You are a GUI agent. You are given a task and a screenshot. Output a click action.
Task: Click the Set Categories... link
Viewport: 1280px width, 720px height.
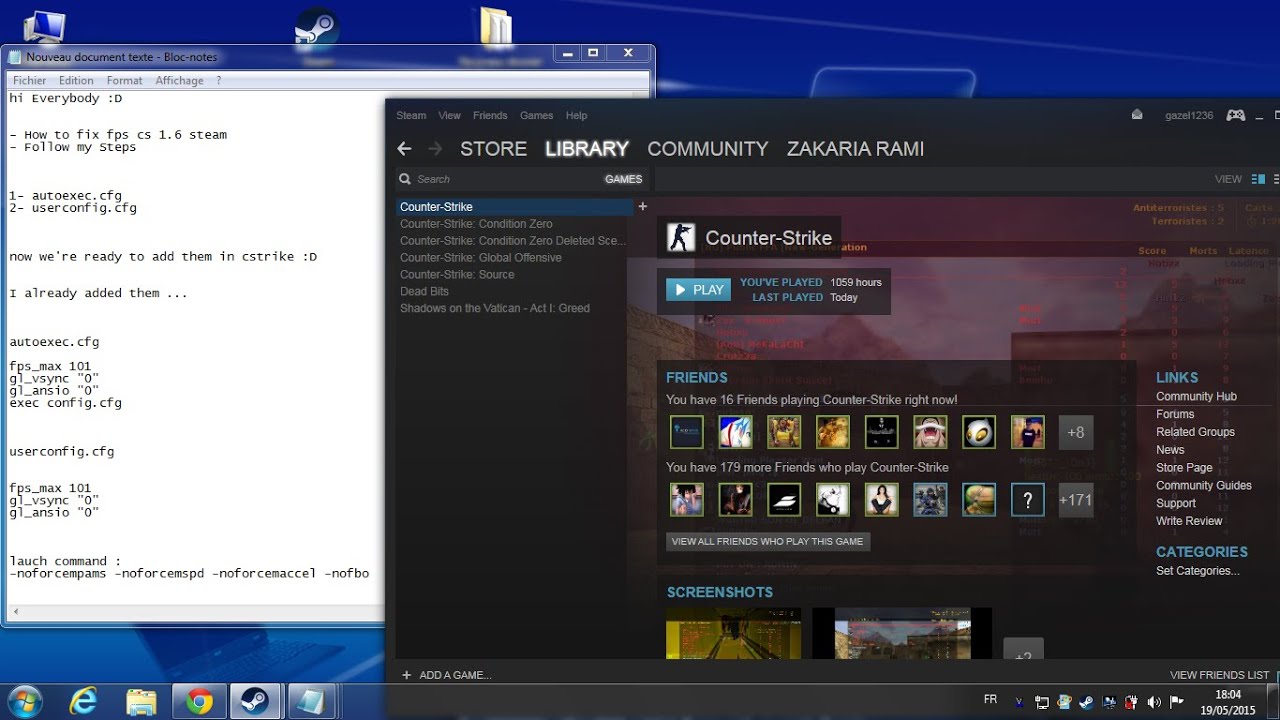click(1197, 571)
